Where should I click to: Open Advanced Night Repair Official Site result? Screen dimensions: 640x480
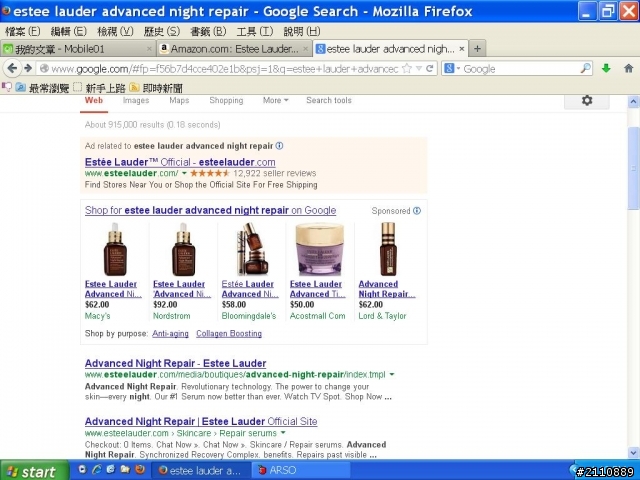tap(201, 421)
